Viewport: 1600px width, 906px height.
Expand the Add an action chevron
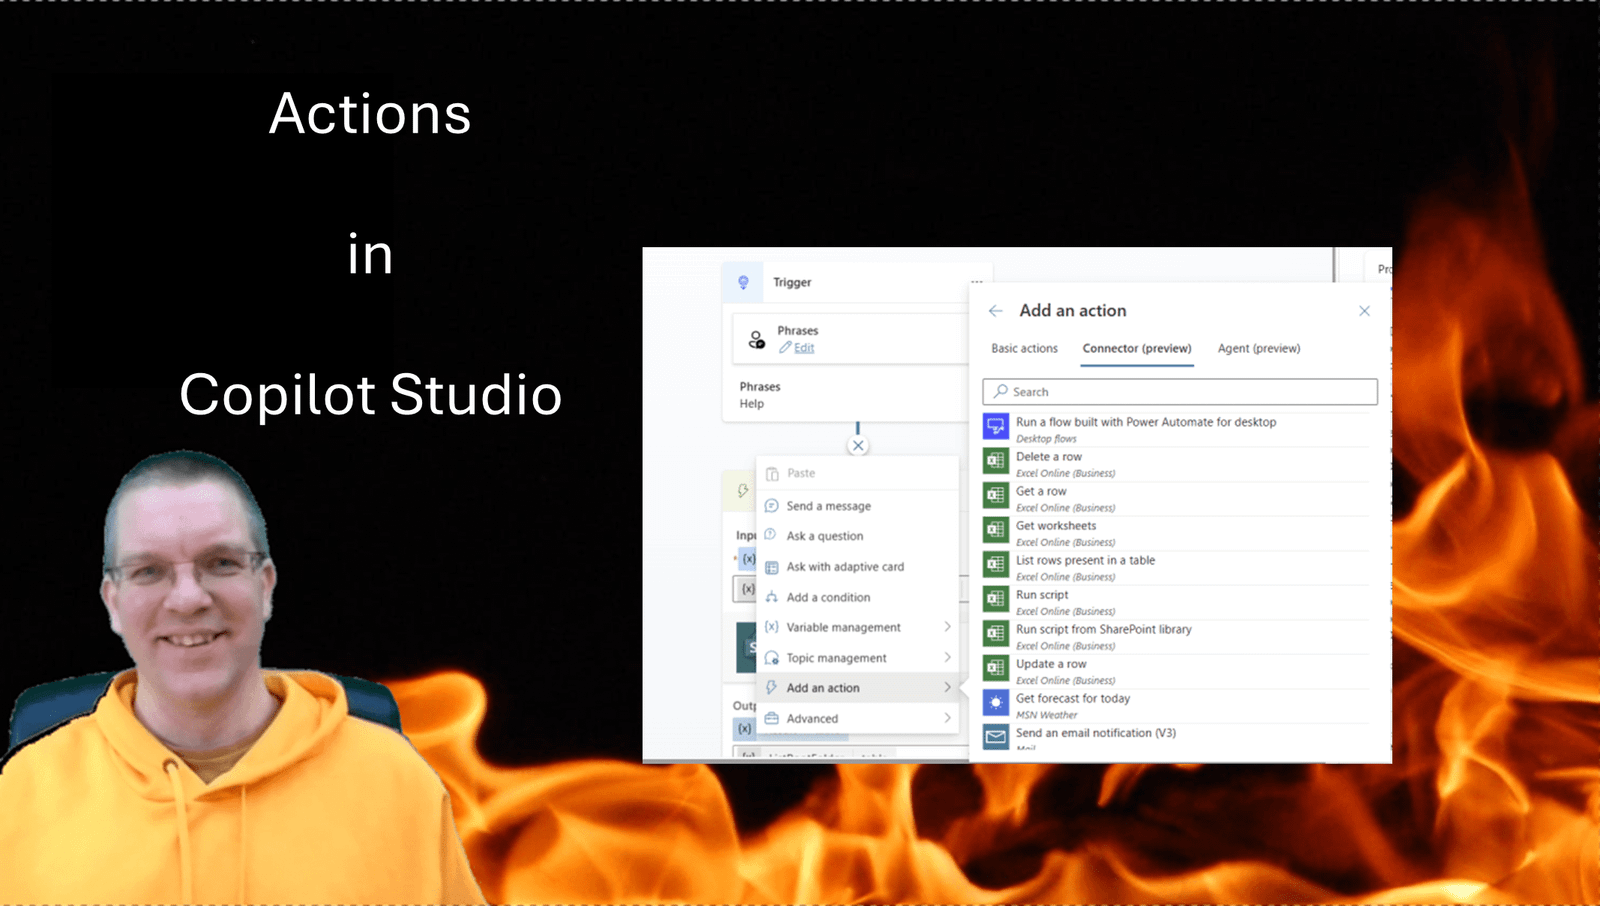947,687
